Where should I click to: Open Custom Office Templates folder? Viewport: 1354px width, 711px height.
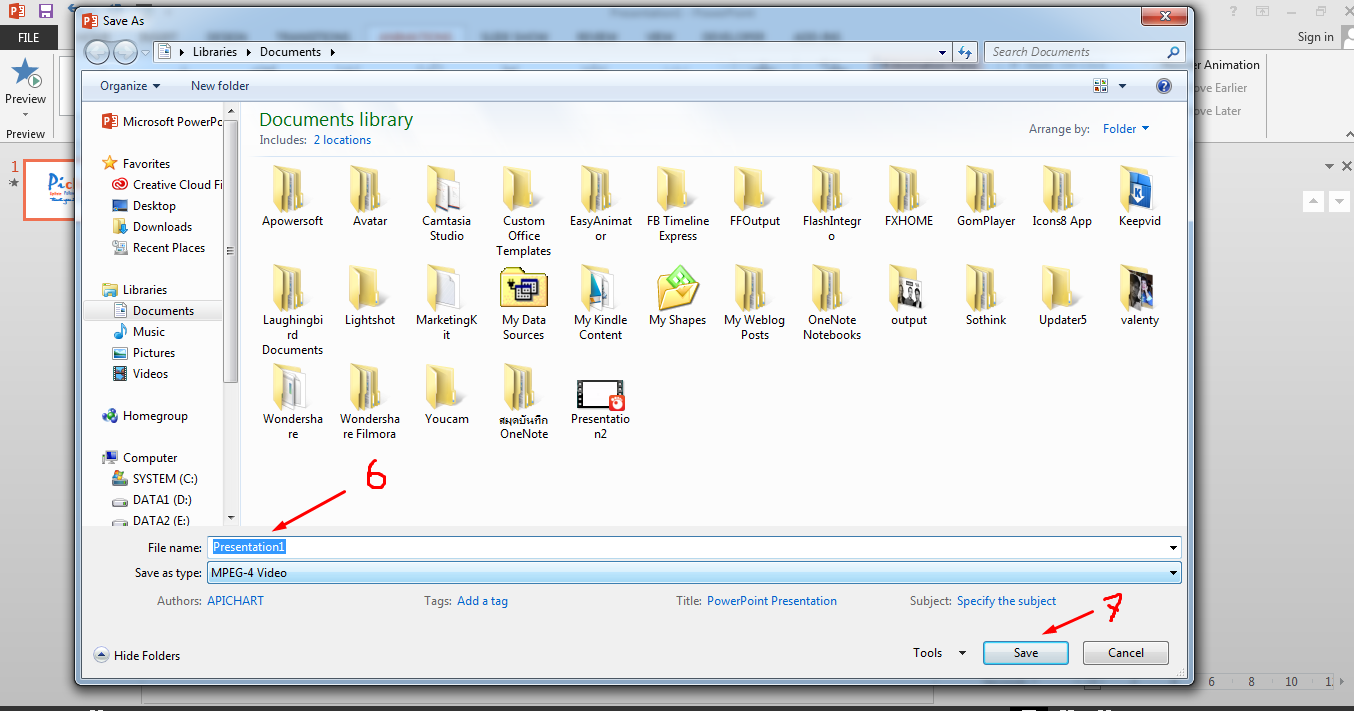[x=523, y=212]
